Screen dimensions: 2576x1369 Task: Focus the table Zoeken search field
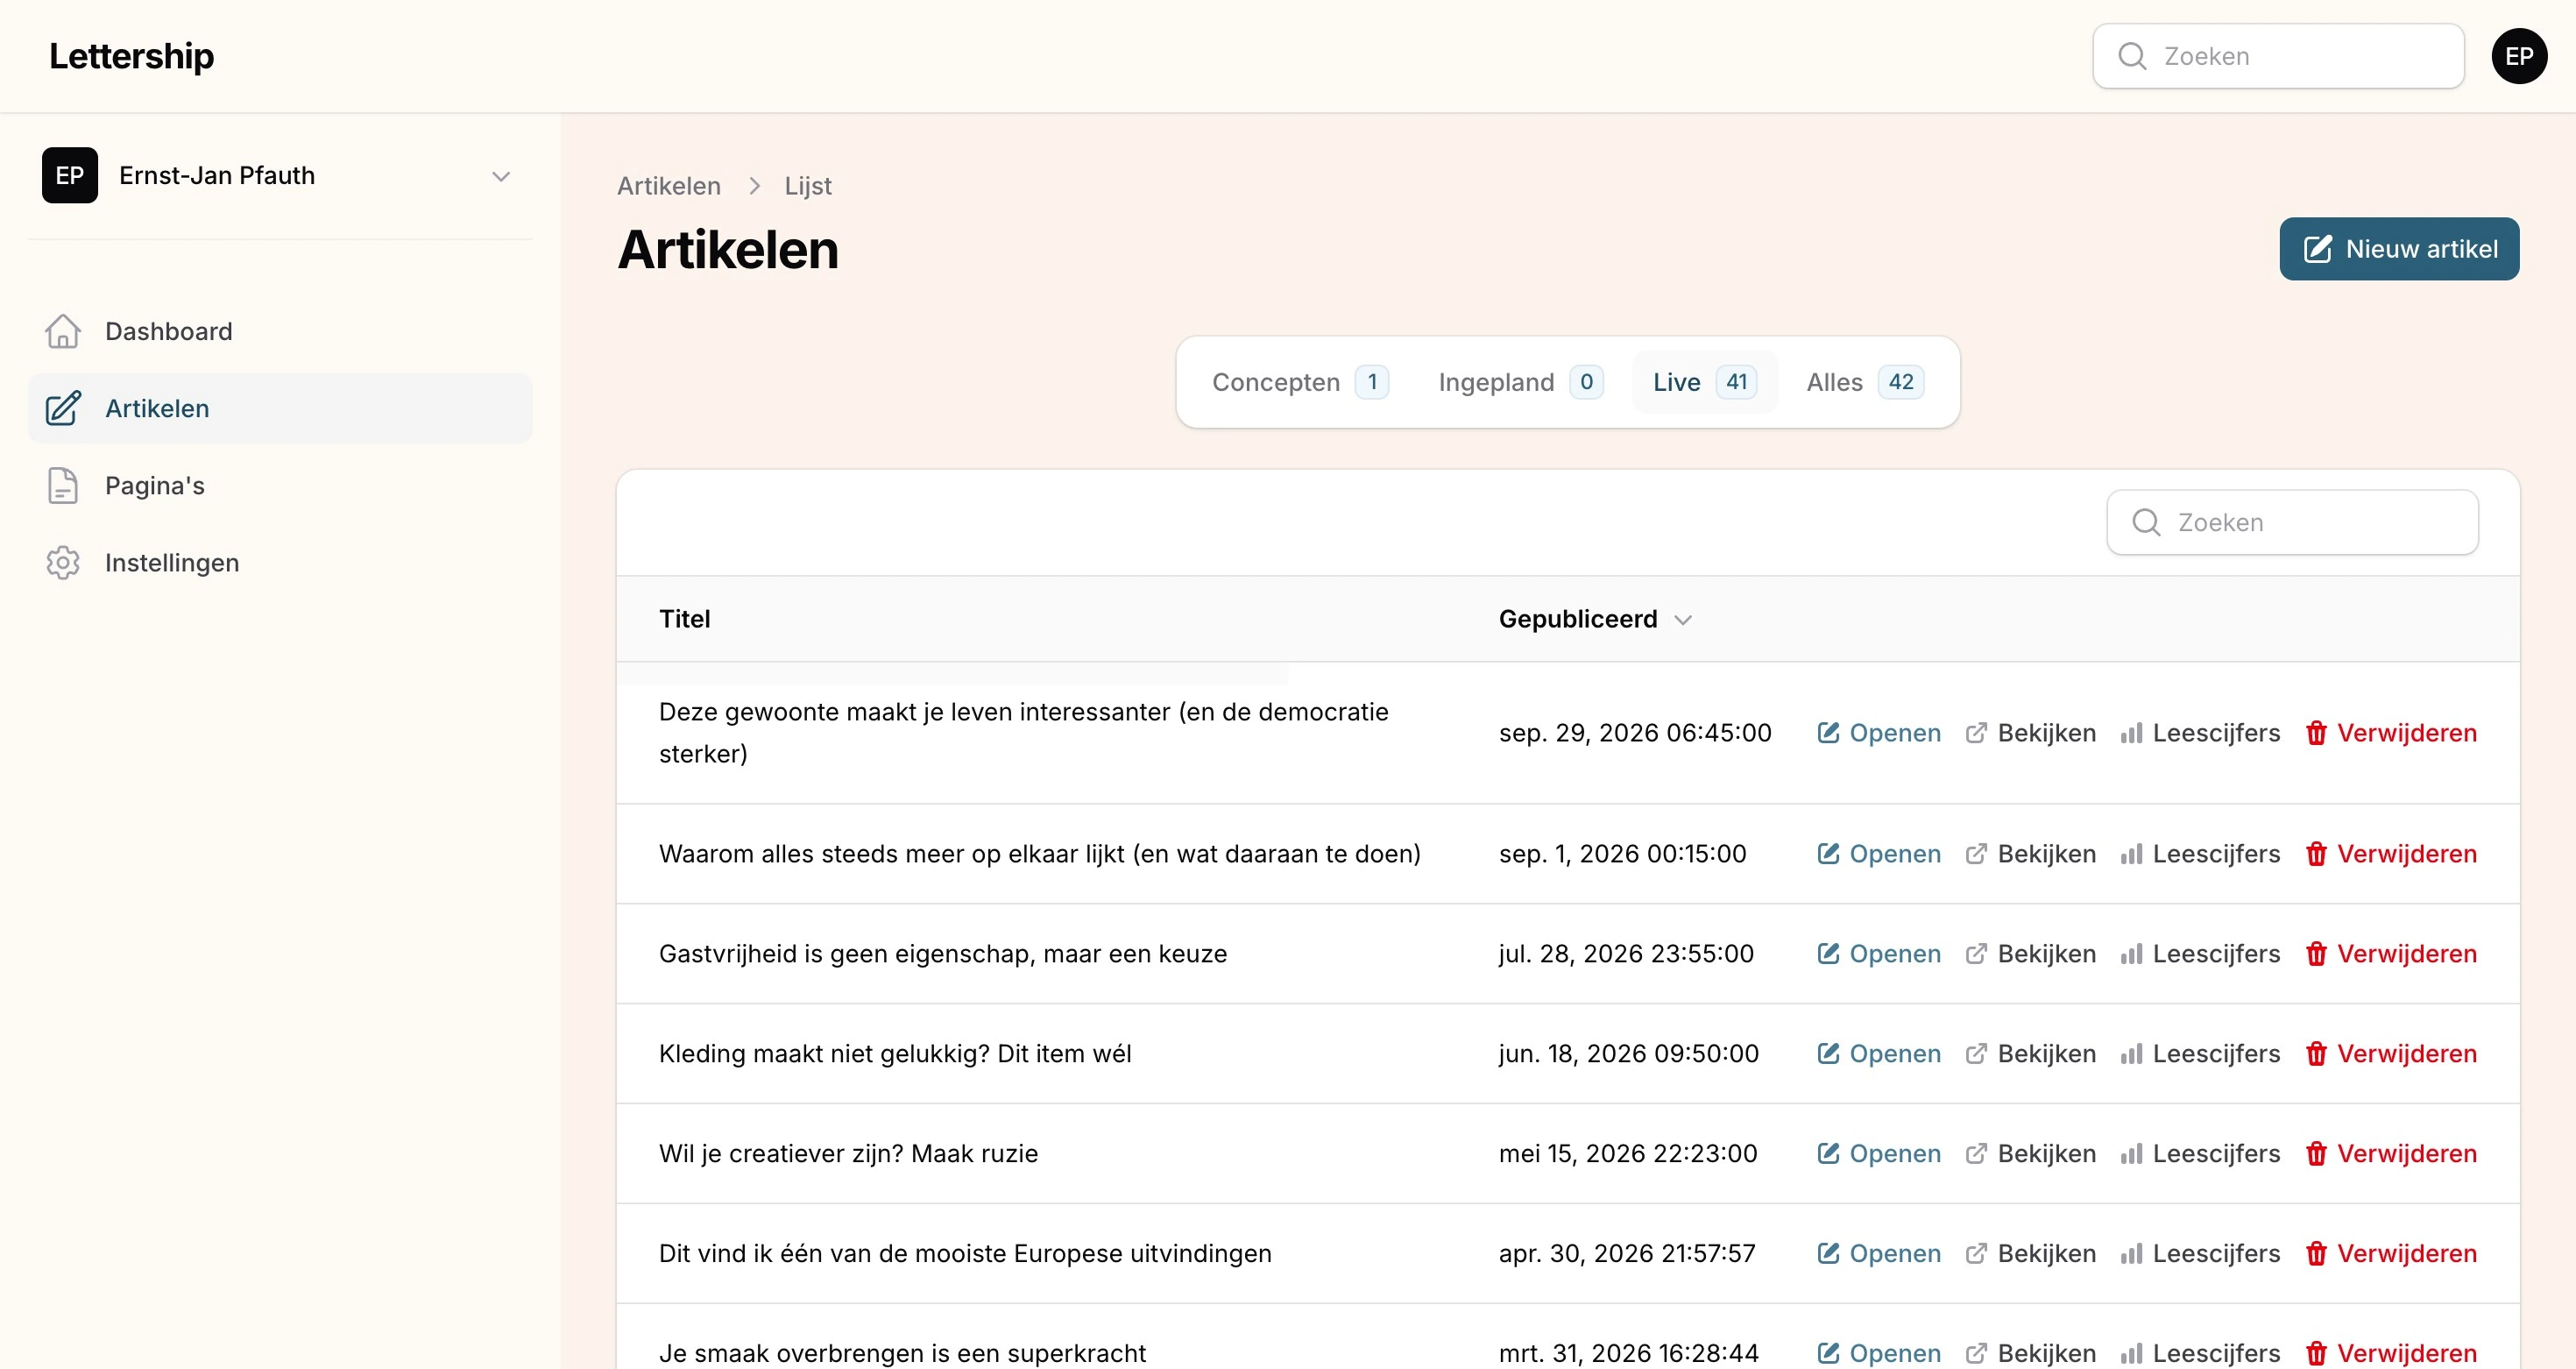2292,522
